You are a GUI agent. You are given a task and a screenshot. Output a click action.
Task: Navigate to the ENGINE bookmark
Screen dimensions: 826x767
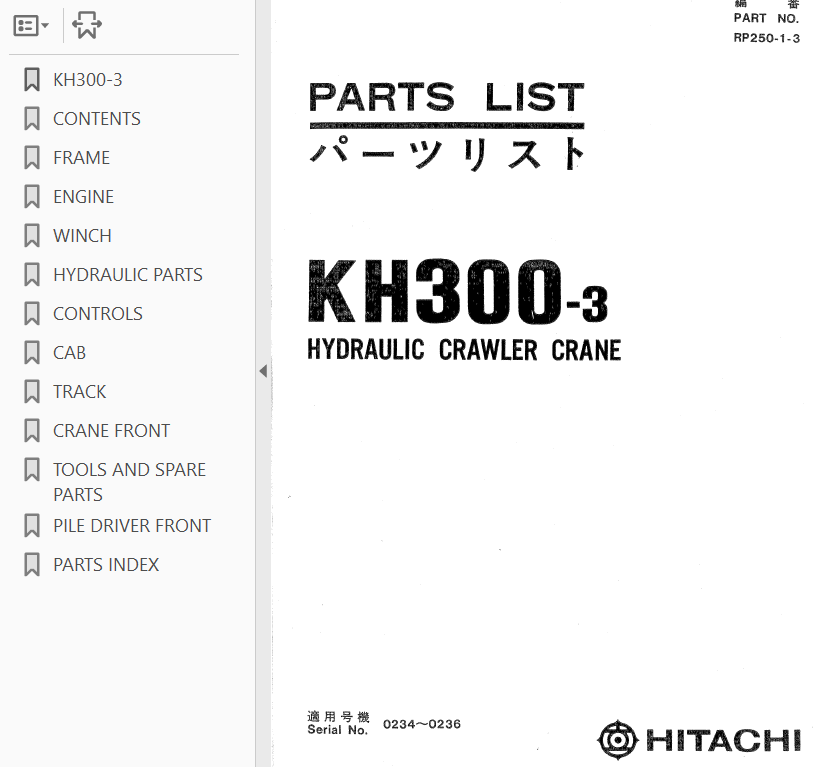[83, 196]
